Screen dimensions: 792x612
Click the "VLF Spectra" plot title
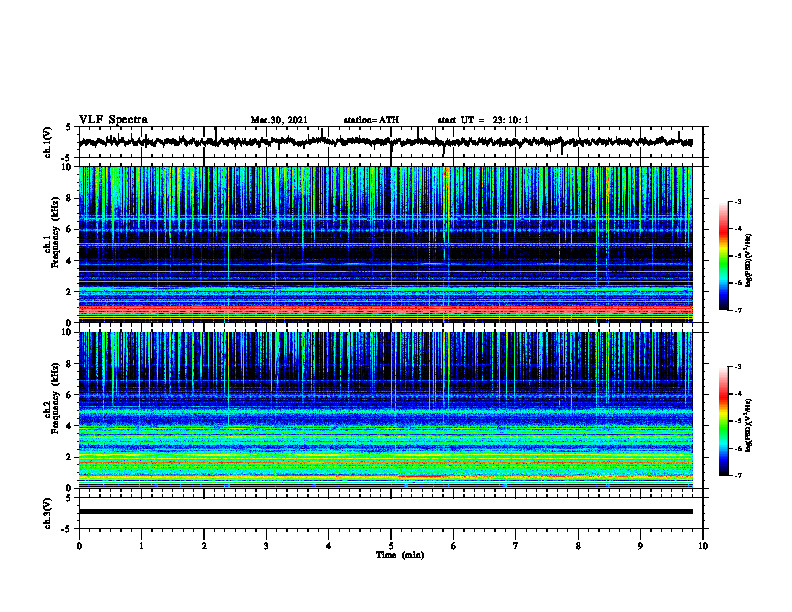[x=113, y=120]
